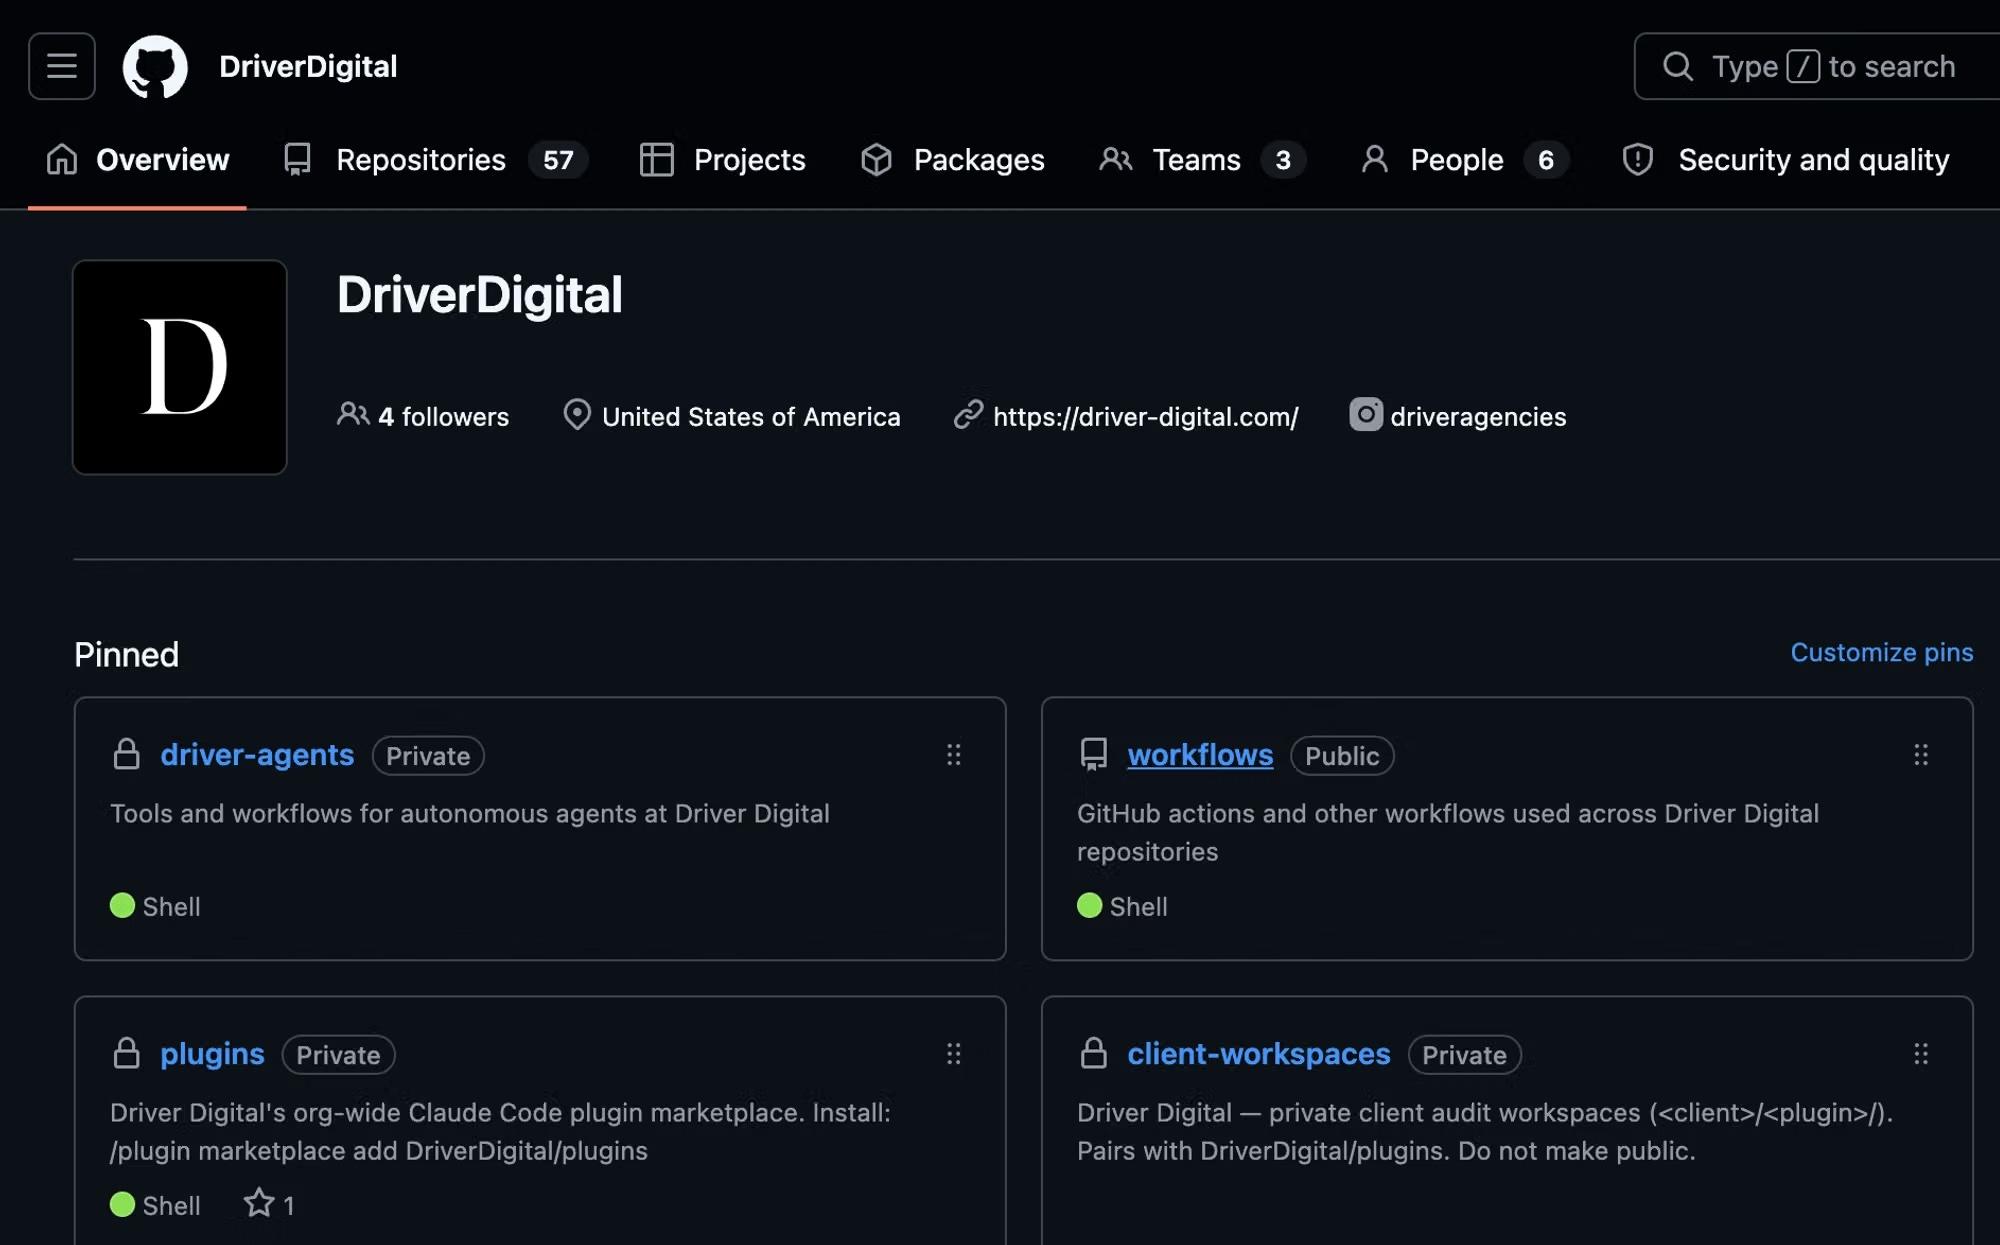Click DriverDigital name in the header

308,67
